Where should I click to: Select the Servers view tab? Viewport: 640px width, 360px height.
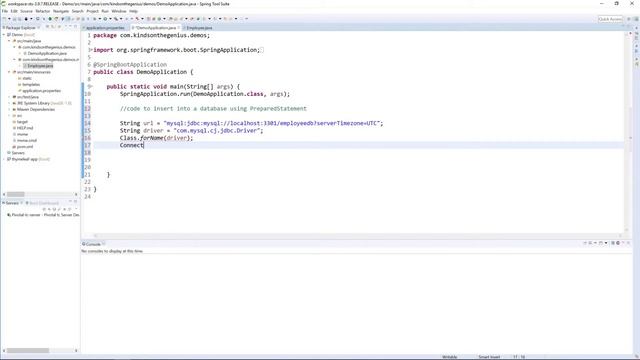point(12,203)
